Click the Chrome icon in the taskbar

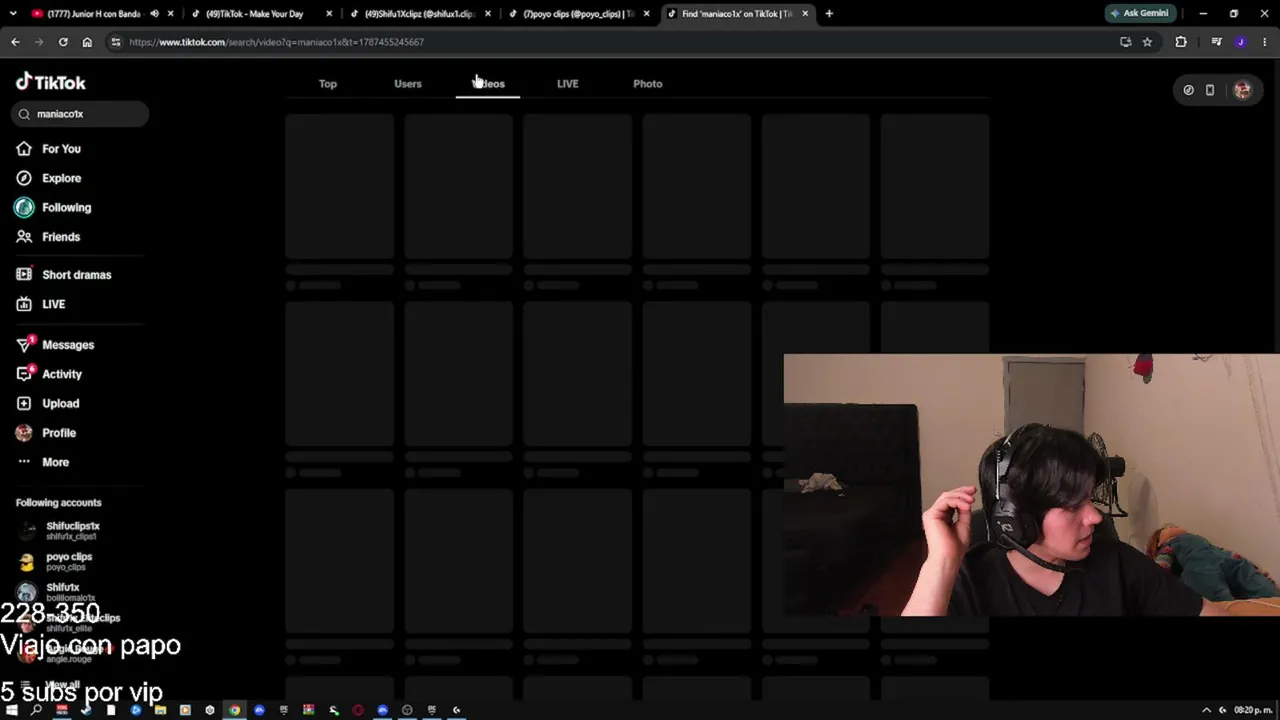pyautogui.click(x=234, y=710)
